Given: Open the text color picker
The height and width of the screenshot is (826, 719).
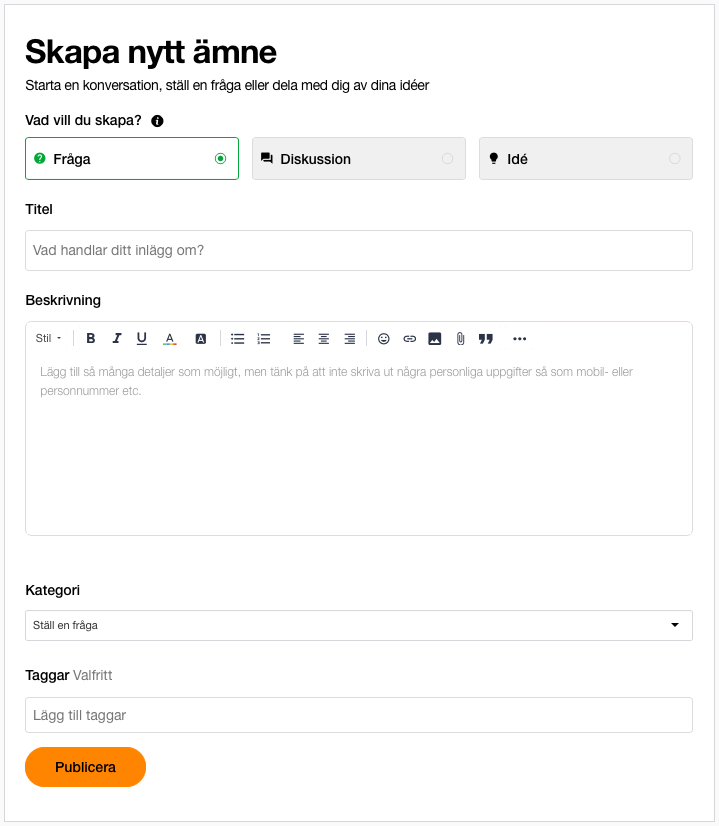Looking at the screenshot, I should (x=170, y=339).
